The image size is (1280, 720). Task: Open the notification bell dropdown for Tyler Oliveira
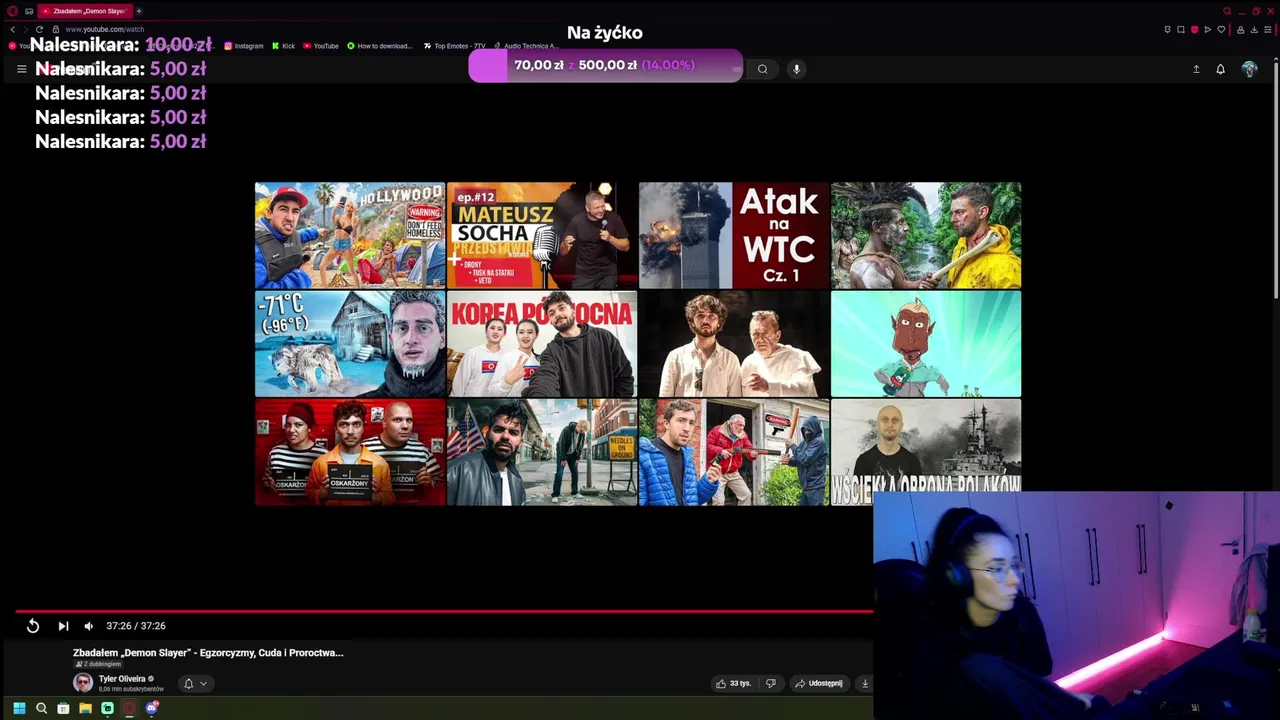pyautogui.click(x=194, y=684)
